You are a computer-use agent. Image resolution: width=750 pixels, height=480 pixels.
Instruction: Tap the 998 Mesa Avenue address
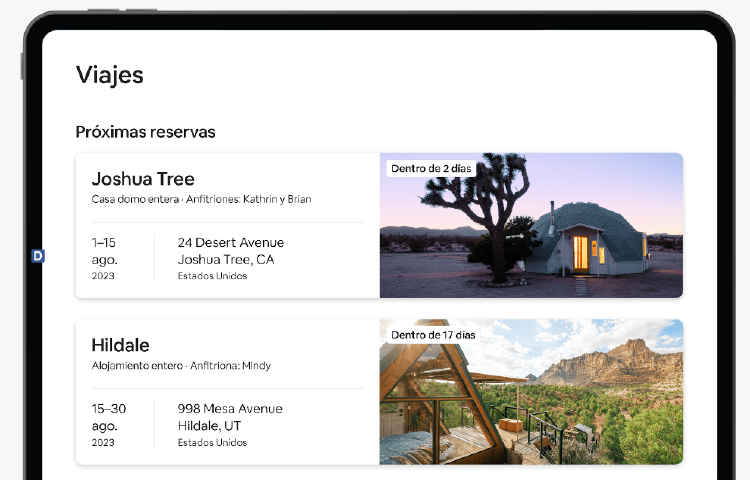tap(230, 409)
